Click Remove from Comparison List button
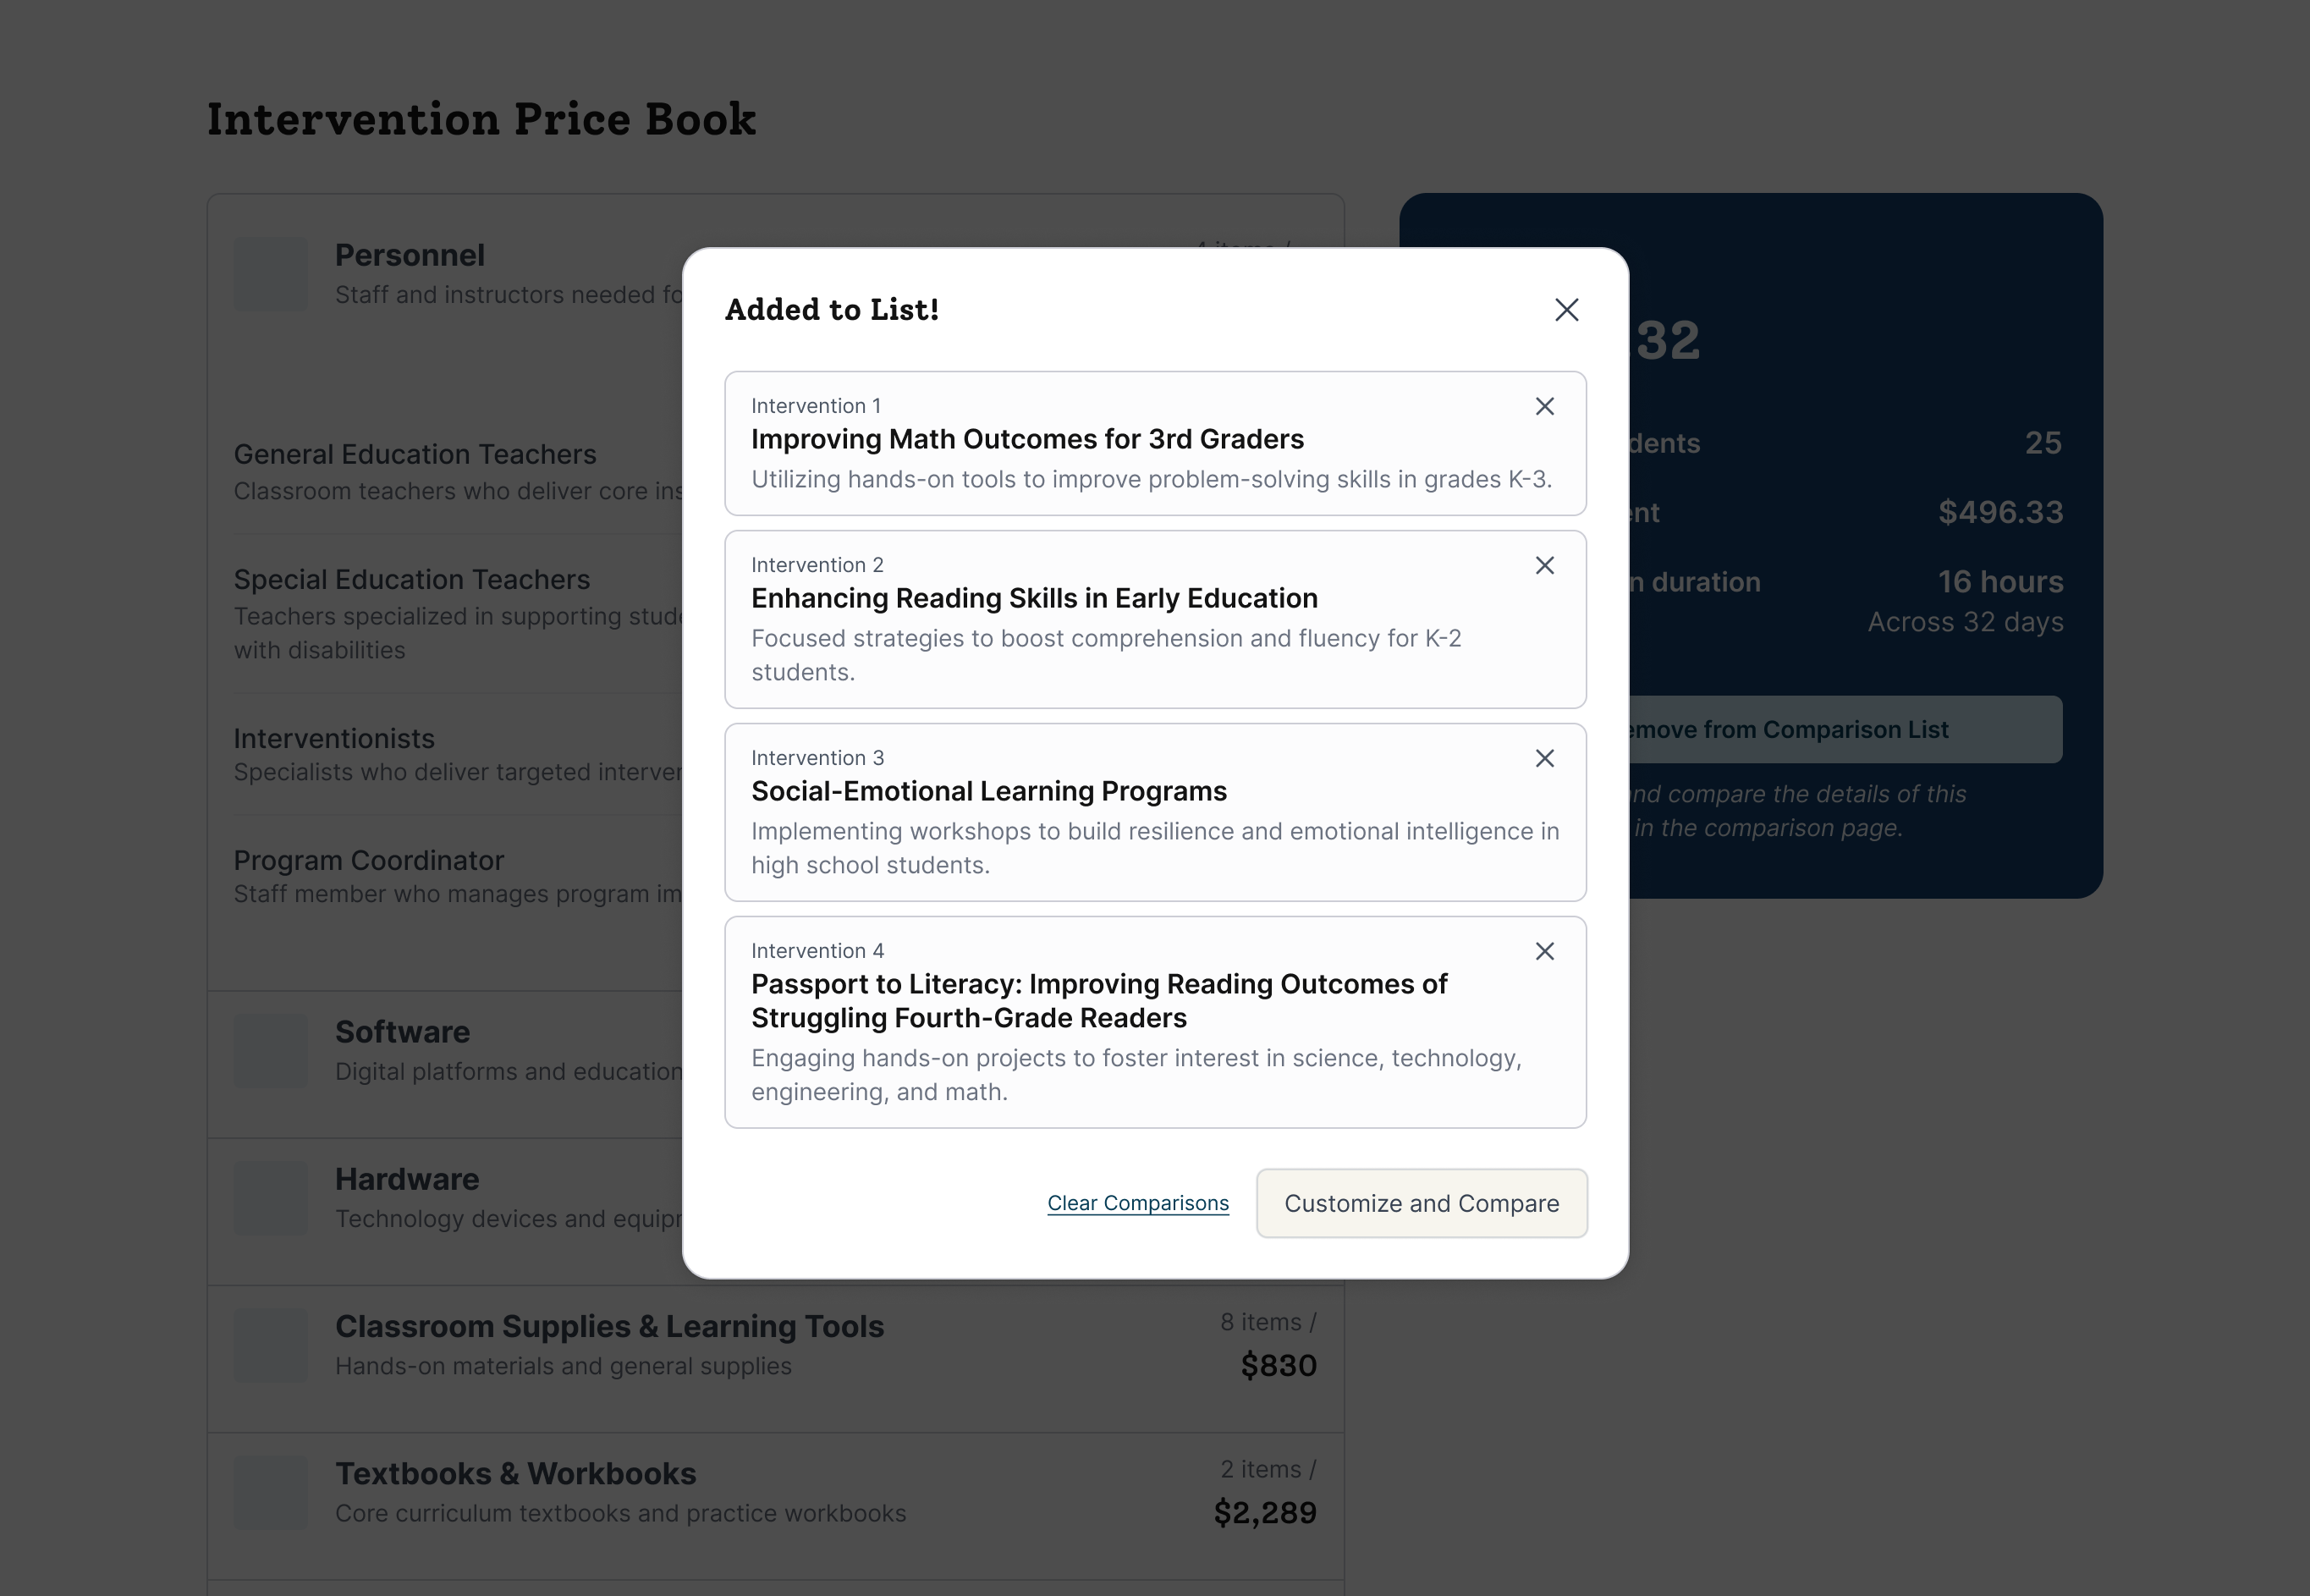2310x1596 pixels. point(1845,729)
